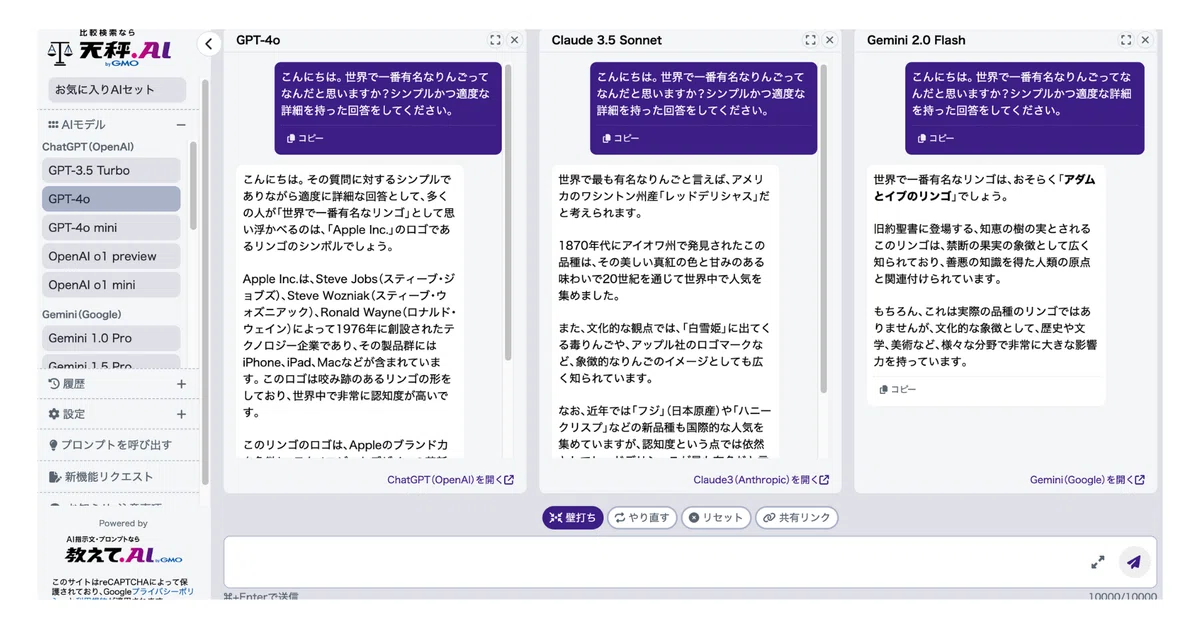Viewport: 1200px width, 629px height.
Task: Open お気に入りAIセット favorites
Action: tap(117, 90)
